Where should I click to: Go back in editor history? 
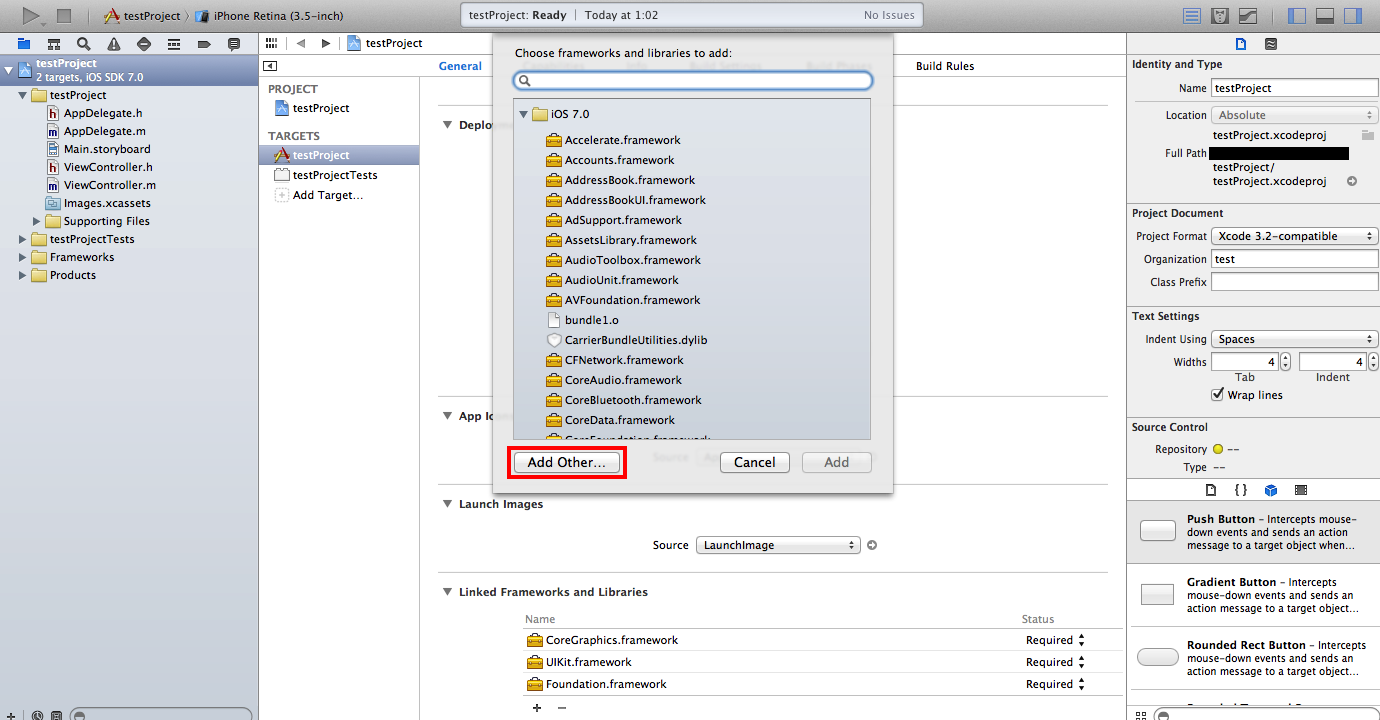[x=300, y=43]
